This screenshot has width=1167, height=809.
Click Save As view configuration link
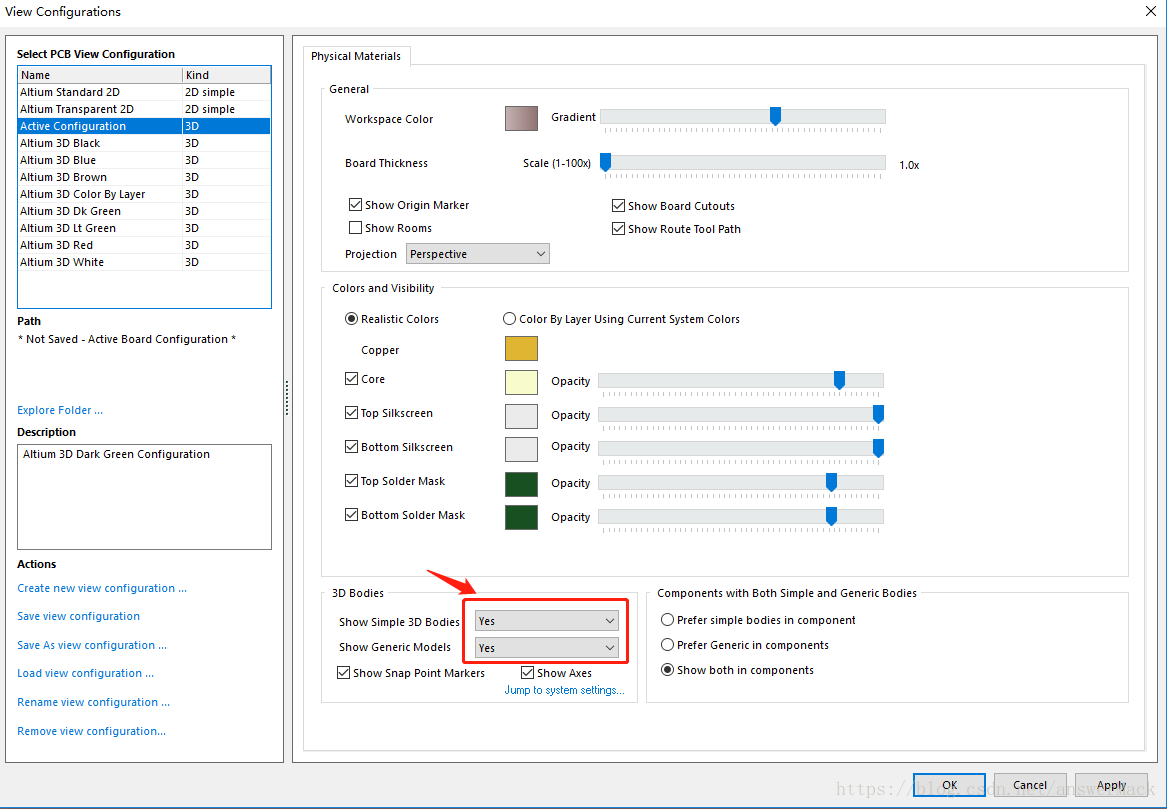click(x=92, y=645)
